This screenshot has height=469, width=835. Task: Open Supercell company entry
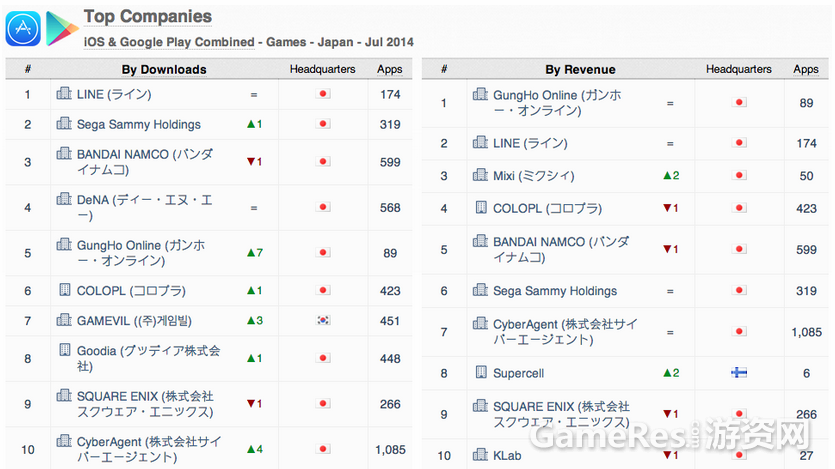tap(518, 373)
